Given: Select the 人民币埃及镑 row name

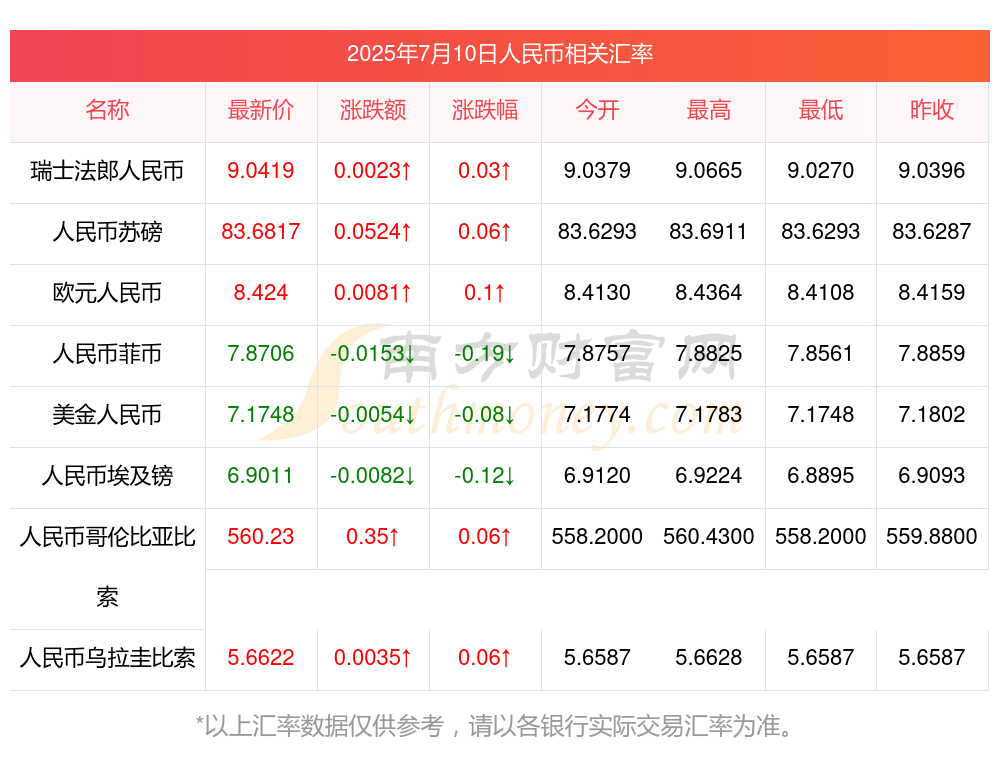Looking at the screenshot, I should pyautogui.click(x=107, y=476).
